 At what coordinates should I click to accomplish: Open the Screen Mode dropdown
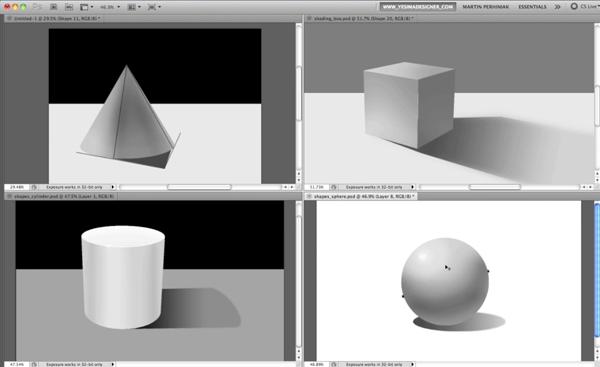tap(154, 7)
